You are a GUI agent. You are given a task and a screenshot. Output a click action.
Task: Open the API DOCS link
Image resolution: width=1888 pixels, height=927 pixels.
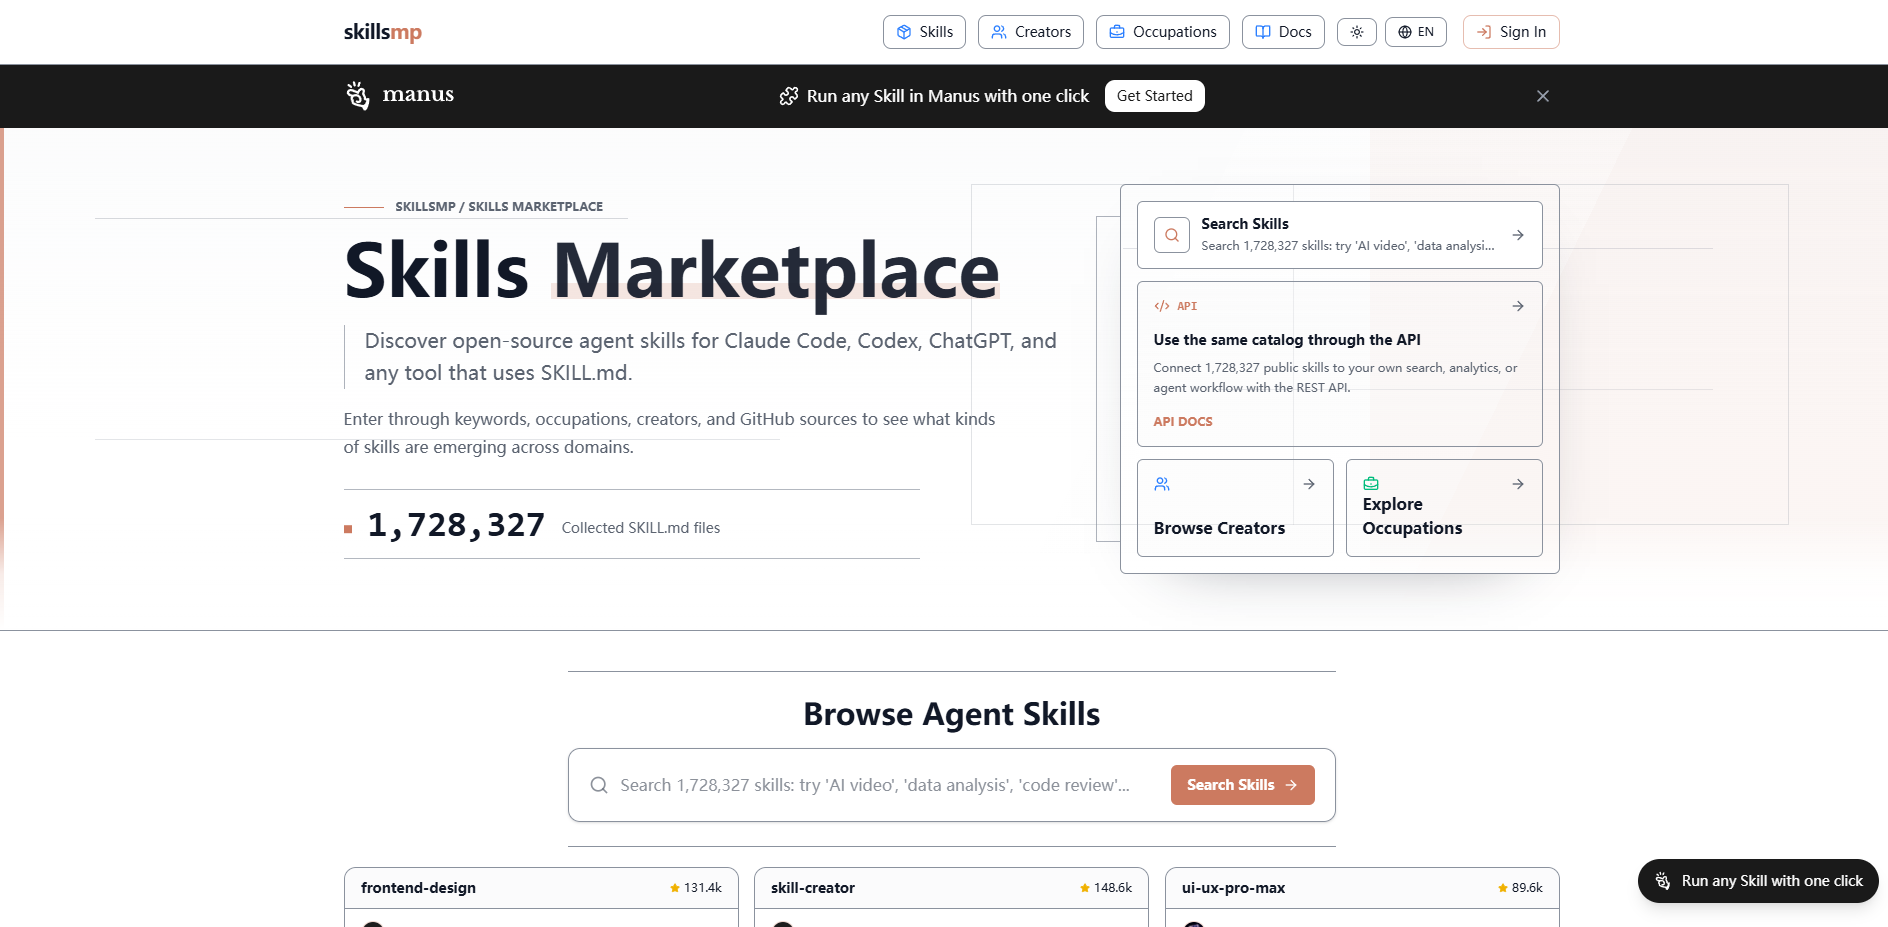(1183, 422)
